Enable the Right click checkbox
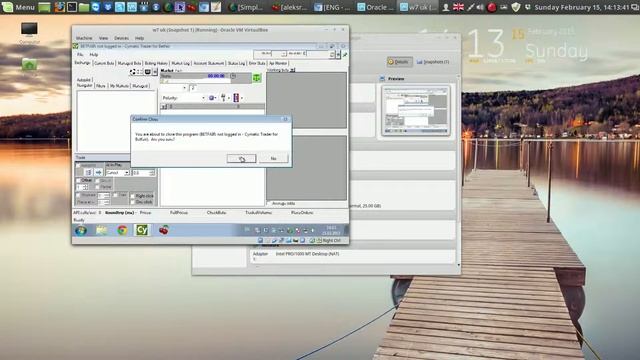The width and height of the screenshot is (640, 360). point(133,196)
